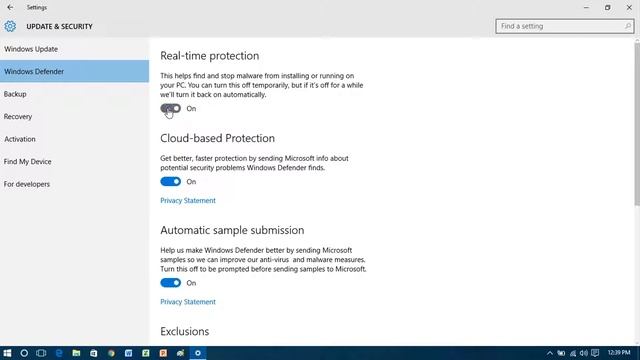
Task: Open network status in system tray
Action: 573,353
